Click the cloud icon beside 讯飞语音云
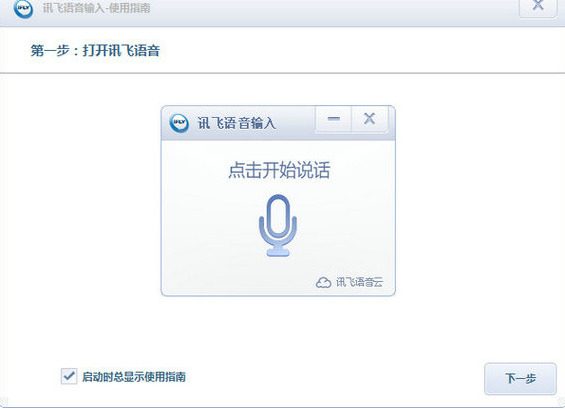 pos(323,282)
